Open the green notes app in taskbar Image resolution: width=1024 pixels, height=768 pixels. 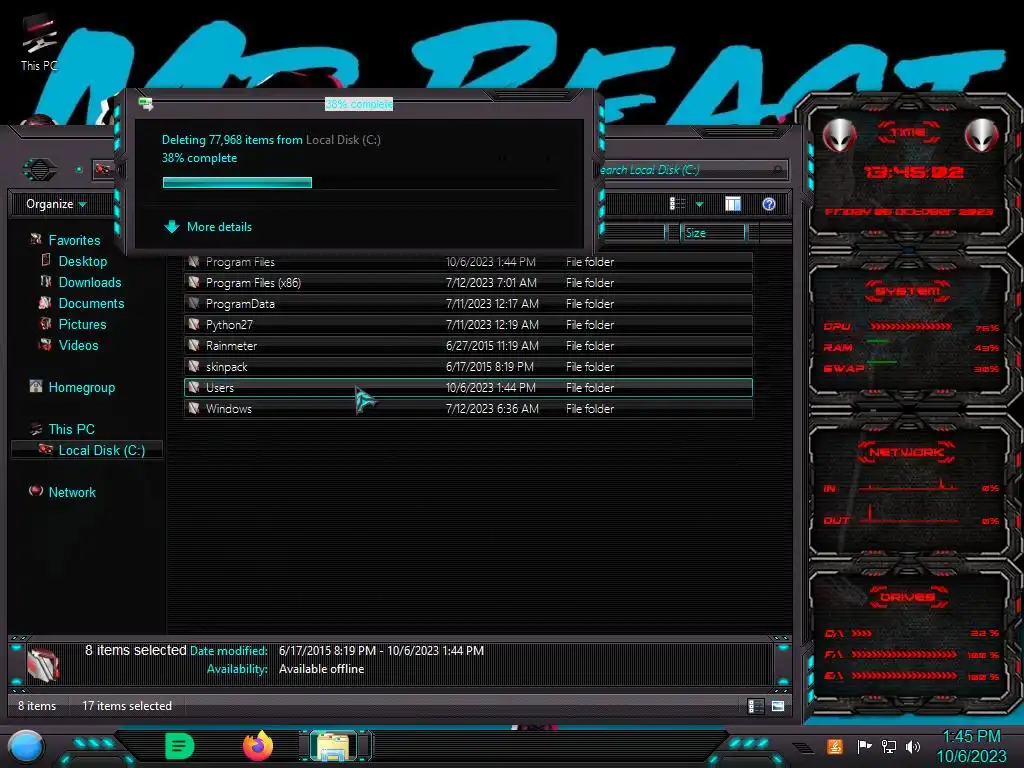point(180,746)
